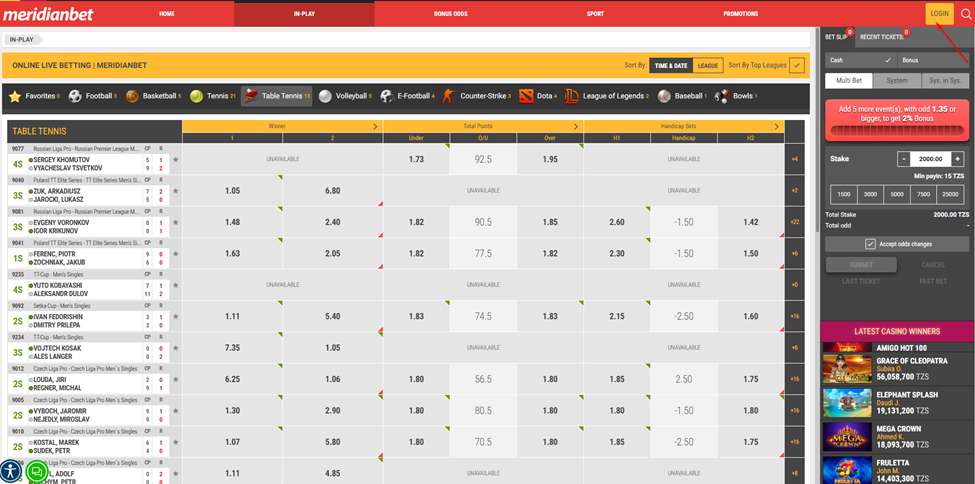Select Football sport filter

click(93, 96)
